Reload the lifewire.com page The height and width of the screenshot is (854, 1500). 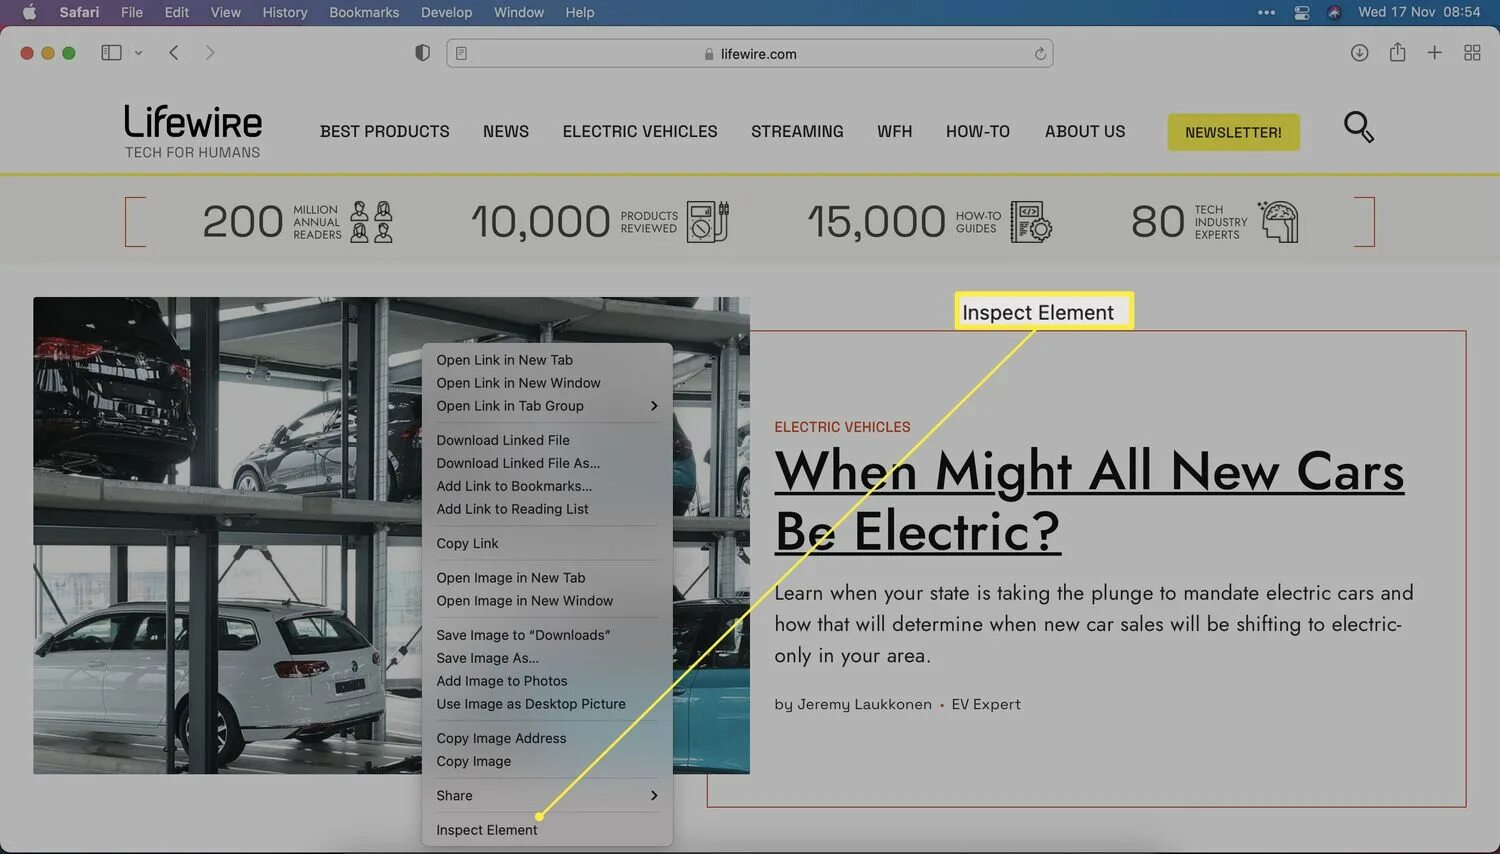[1040, 53]
